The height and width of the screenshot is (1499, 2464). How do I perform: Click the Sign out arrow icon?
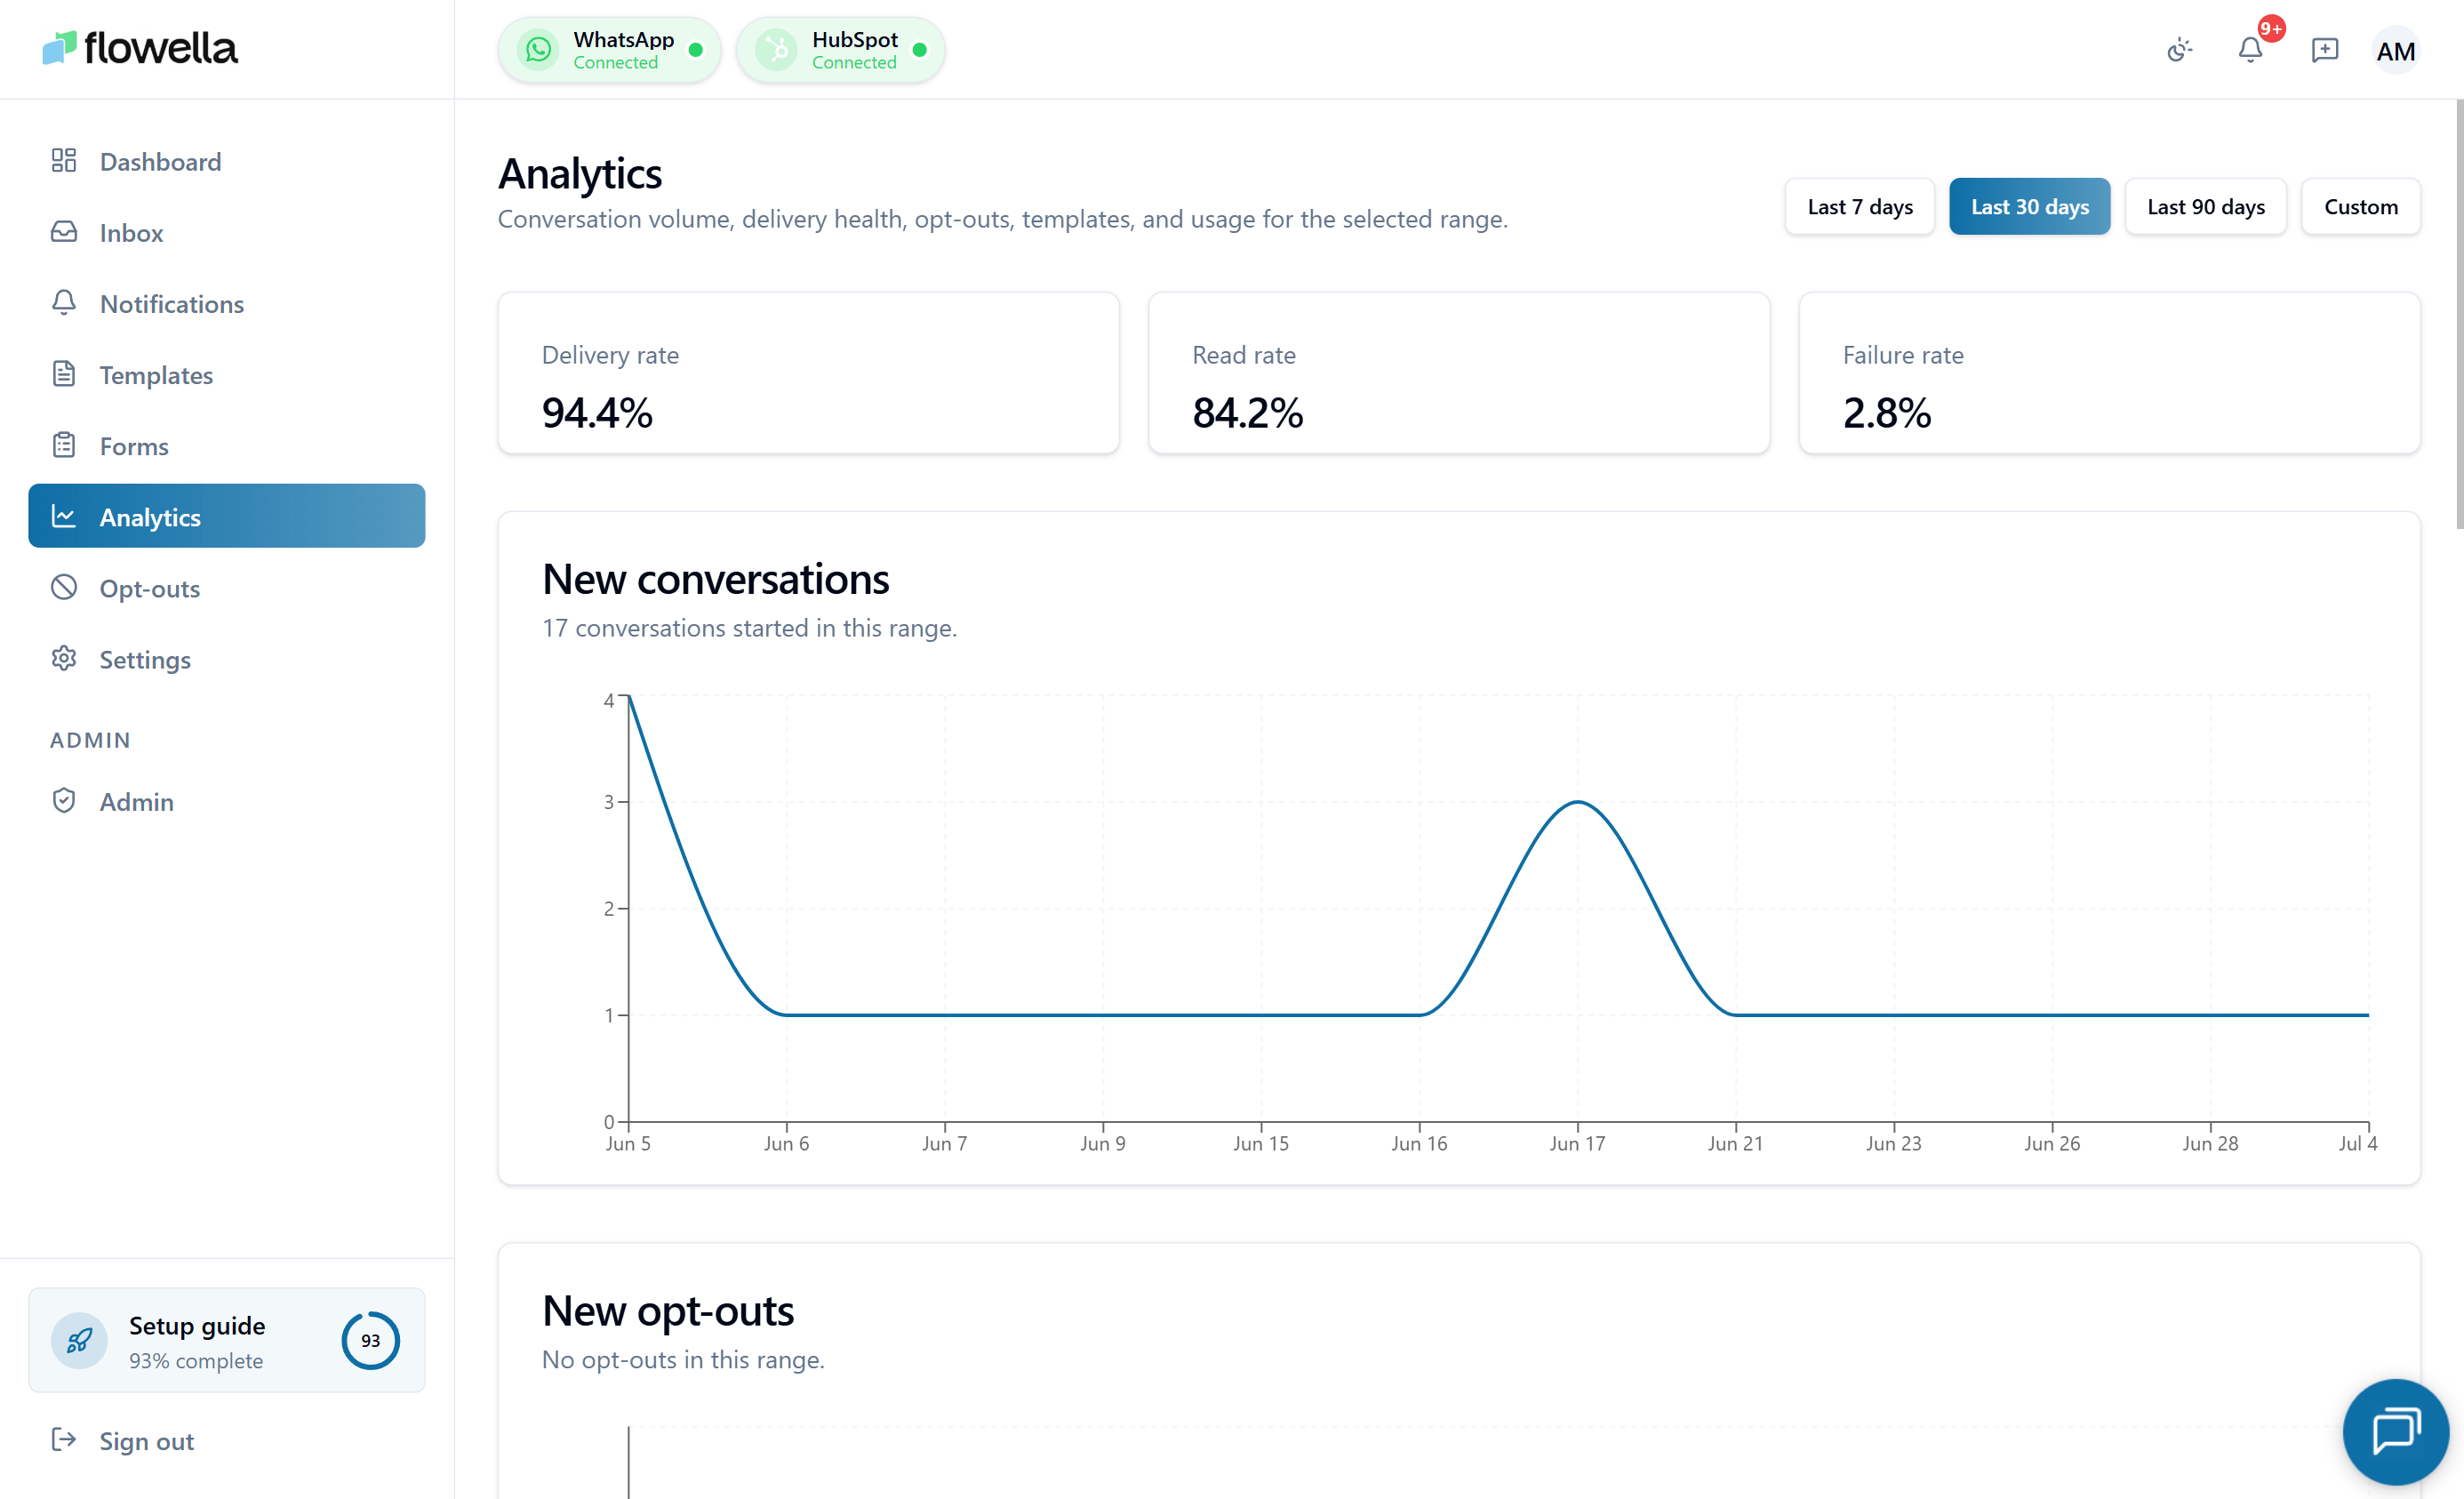pyautogui.click(x=64, y=1440)
